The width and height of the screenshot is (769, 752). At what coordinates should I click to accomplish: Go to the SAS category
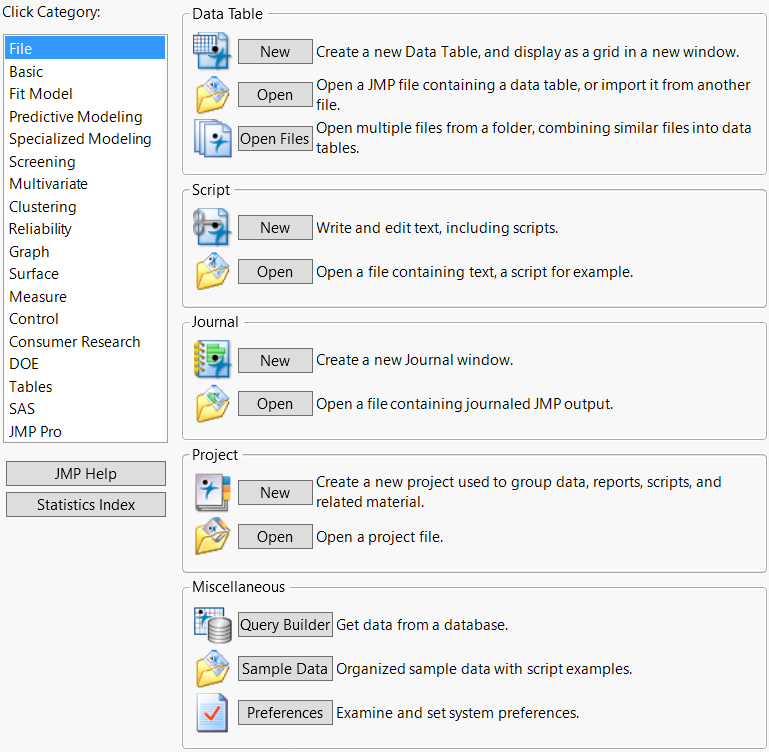(85, 409)
